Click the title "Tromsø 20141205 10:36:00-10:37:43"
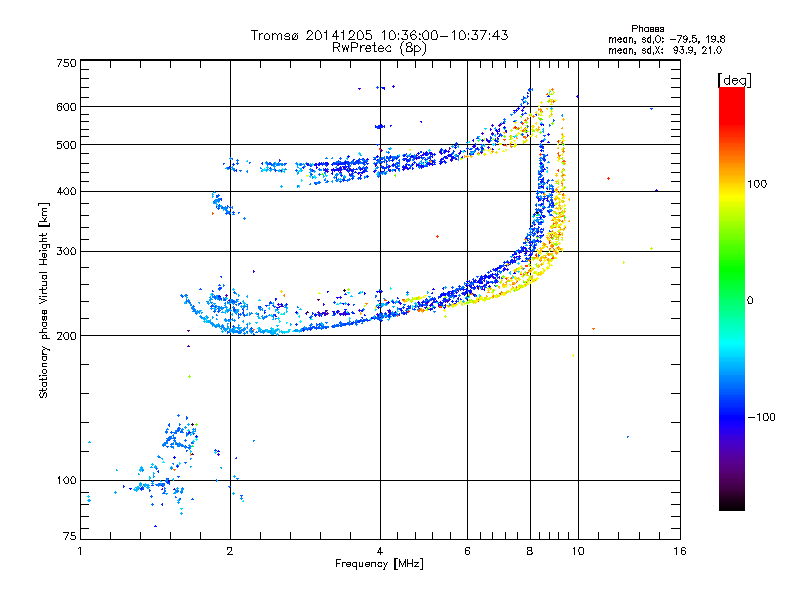Image resolution: width=800 pixels, height=600 pixels. click(x=380, y=35)
